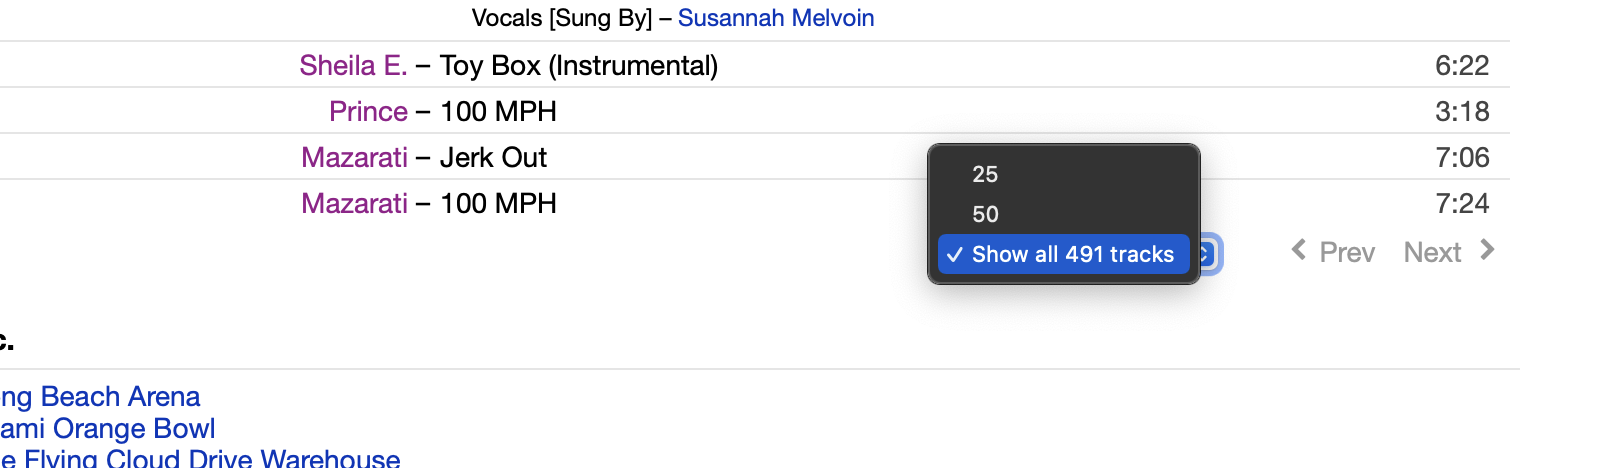Viewport: 1620px width, 468px height.
Task: Open the Prince artist link
Action: coord(368,112)
